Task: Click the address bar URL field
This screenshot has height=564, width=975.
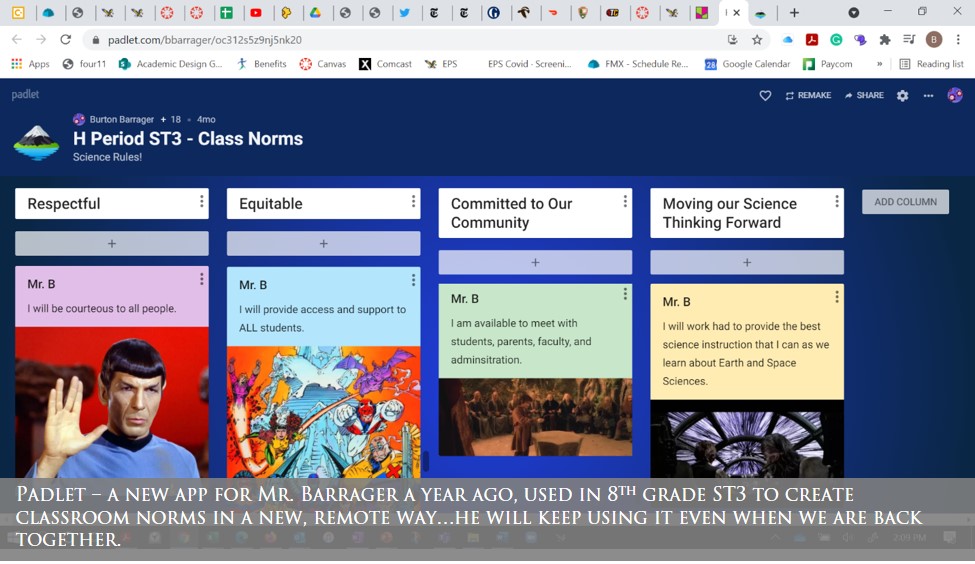Action: pyautogui.click(x=400, y=40)
